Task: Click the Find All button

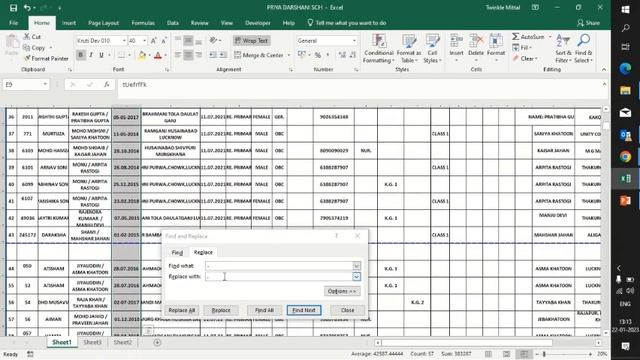Action: tap(264, 310)
